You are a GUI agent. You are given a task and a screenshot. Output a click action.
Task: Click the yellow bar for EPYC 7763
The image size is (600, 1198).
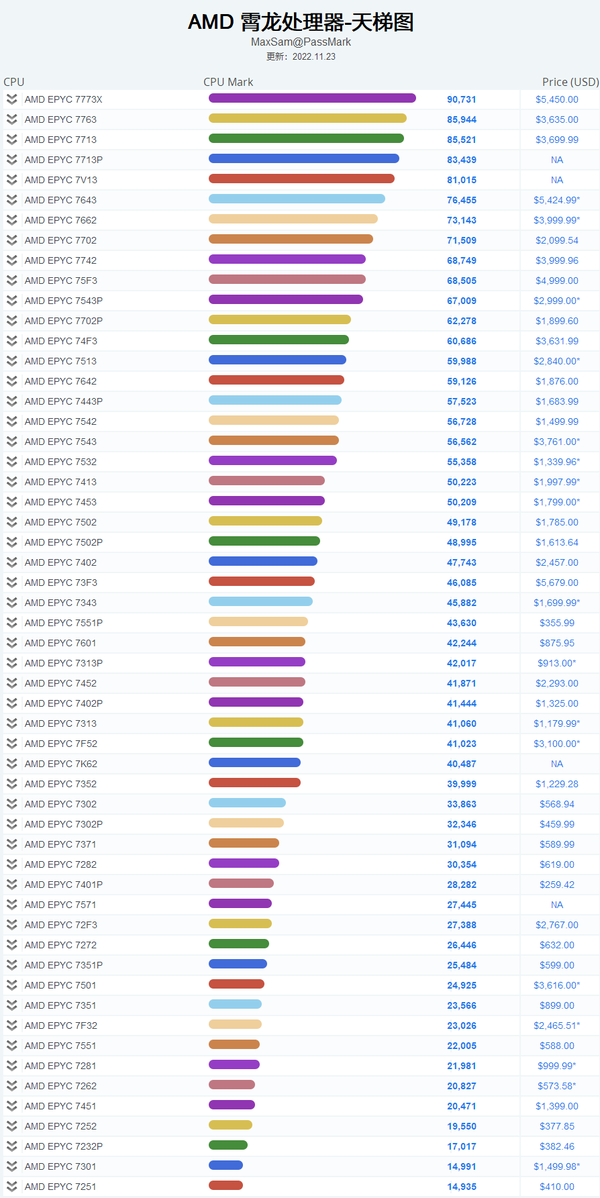point(307,118)
